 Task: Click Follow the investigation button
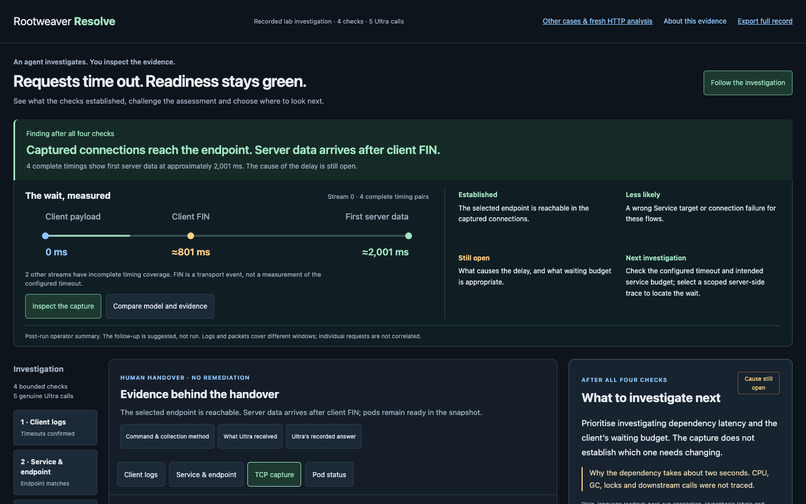pyautogui.click(x=747, y=83)
